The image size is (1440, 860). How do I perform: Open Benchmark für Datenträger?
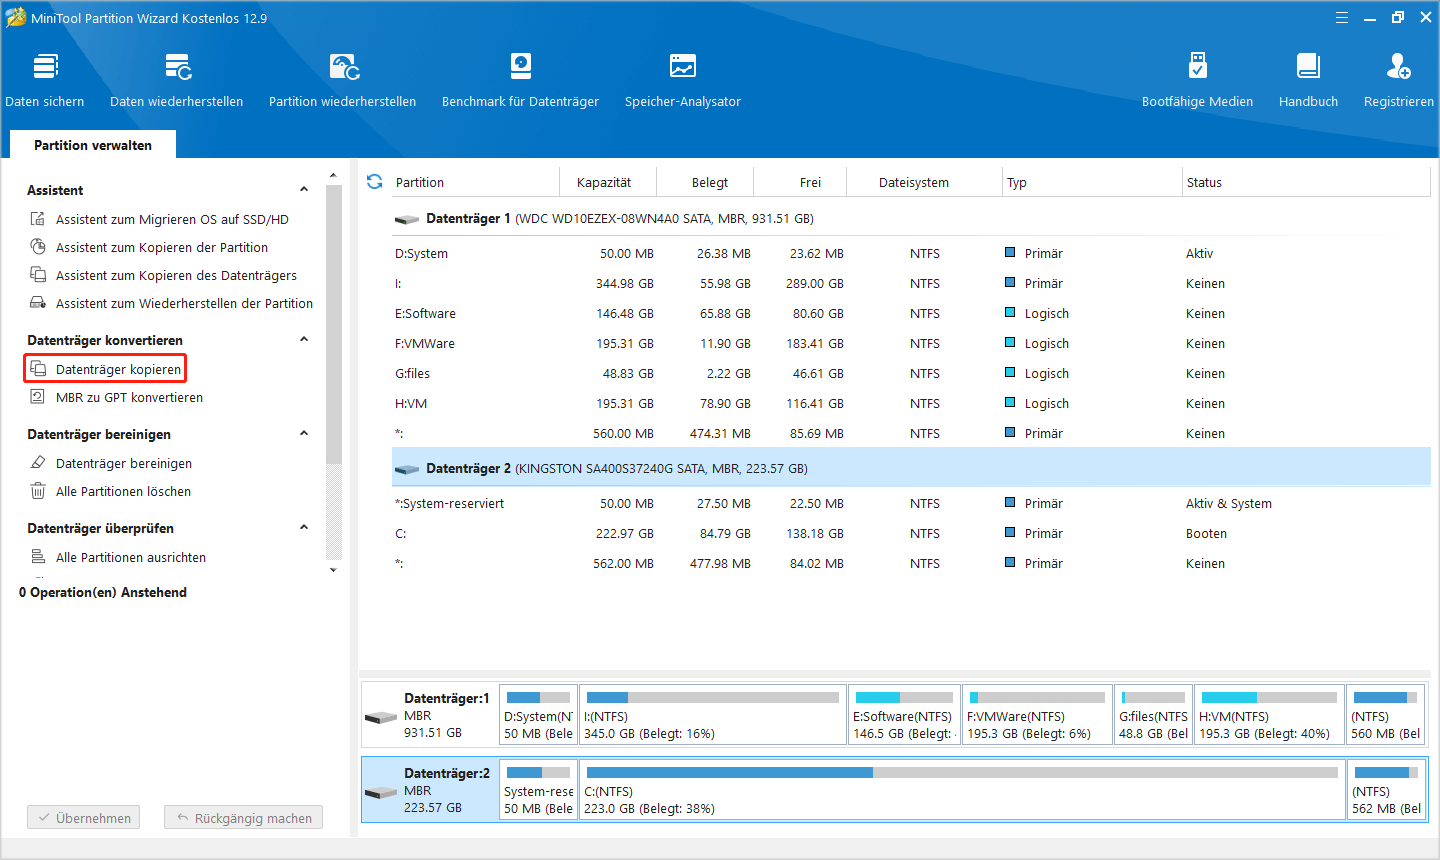pos(521,80)
